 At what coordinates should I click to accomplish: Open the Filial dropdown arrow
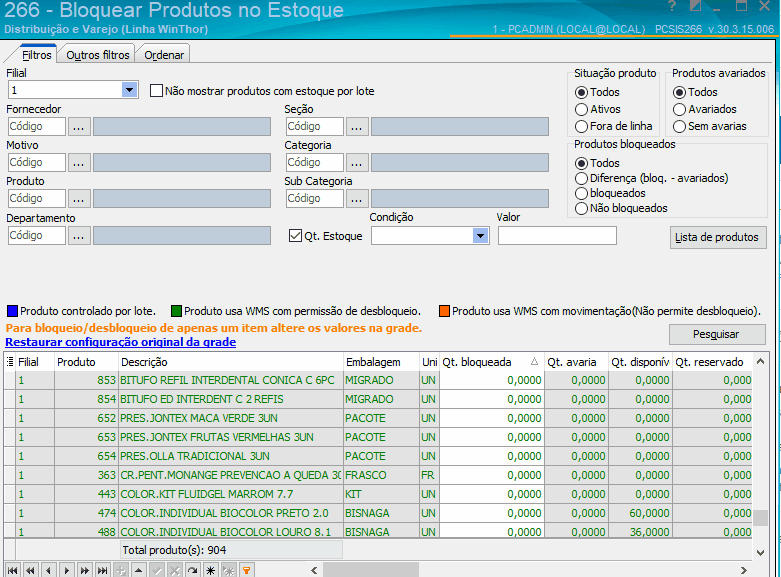[130, 90]
